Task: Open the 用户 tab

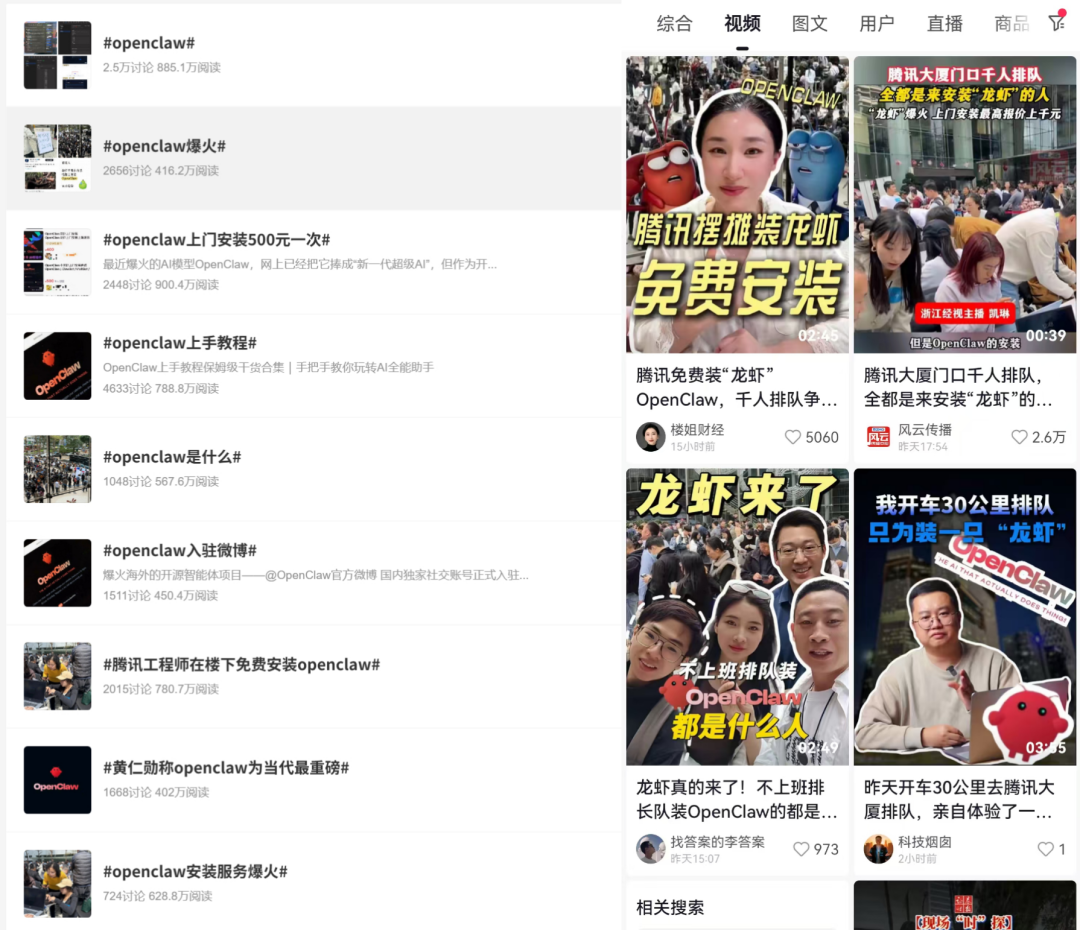Action: [877, 24]
